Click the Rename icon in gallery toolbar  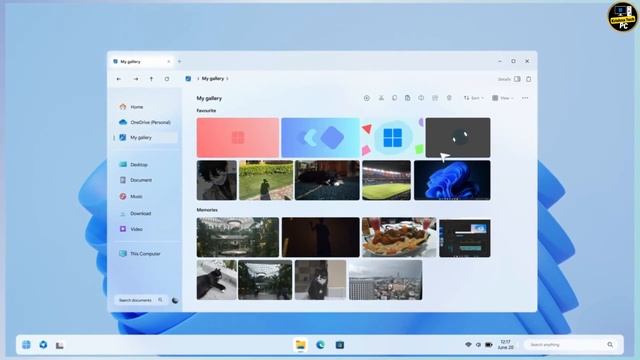click(421, 98)
